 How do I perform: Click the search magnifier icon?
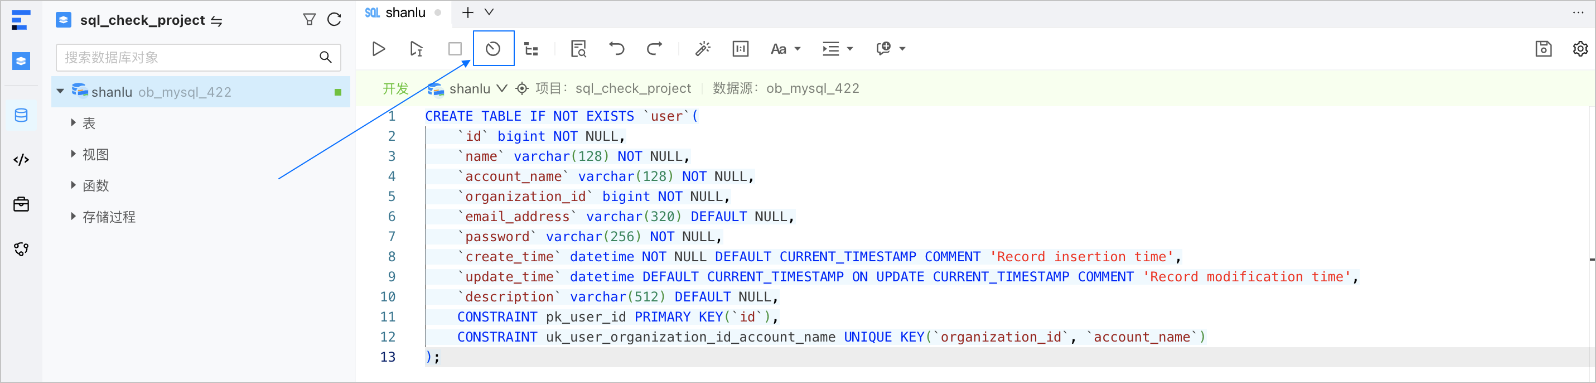325,57
